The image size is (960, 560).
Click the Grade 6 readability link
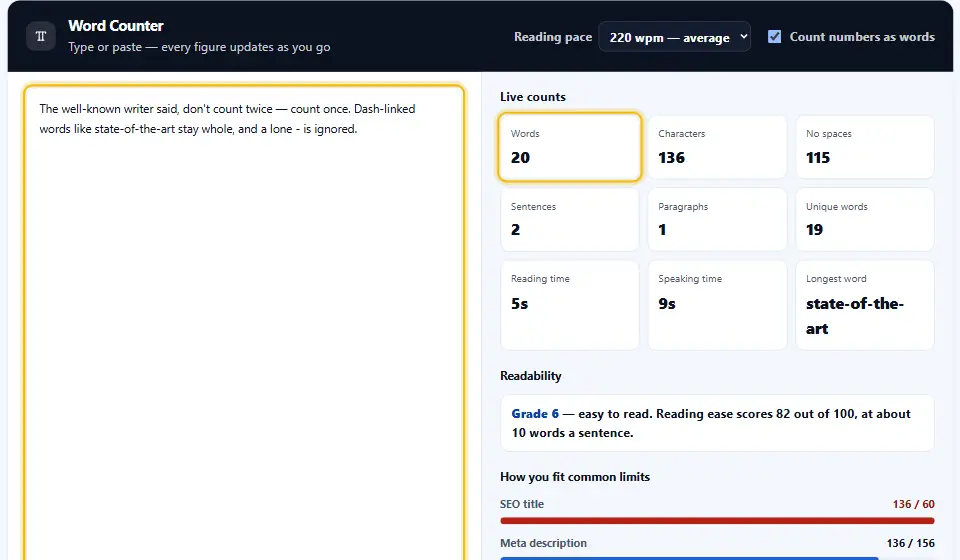point(535,414)
